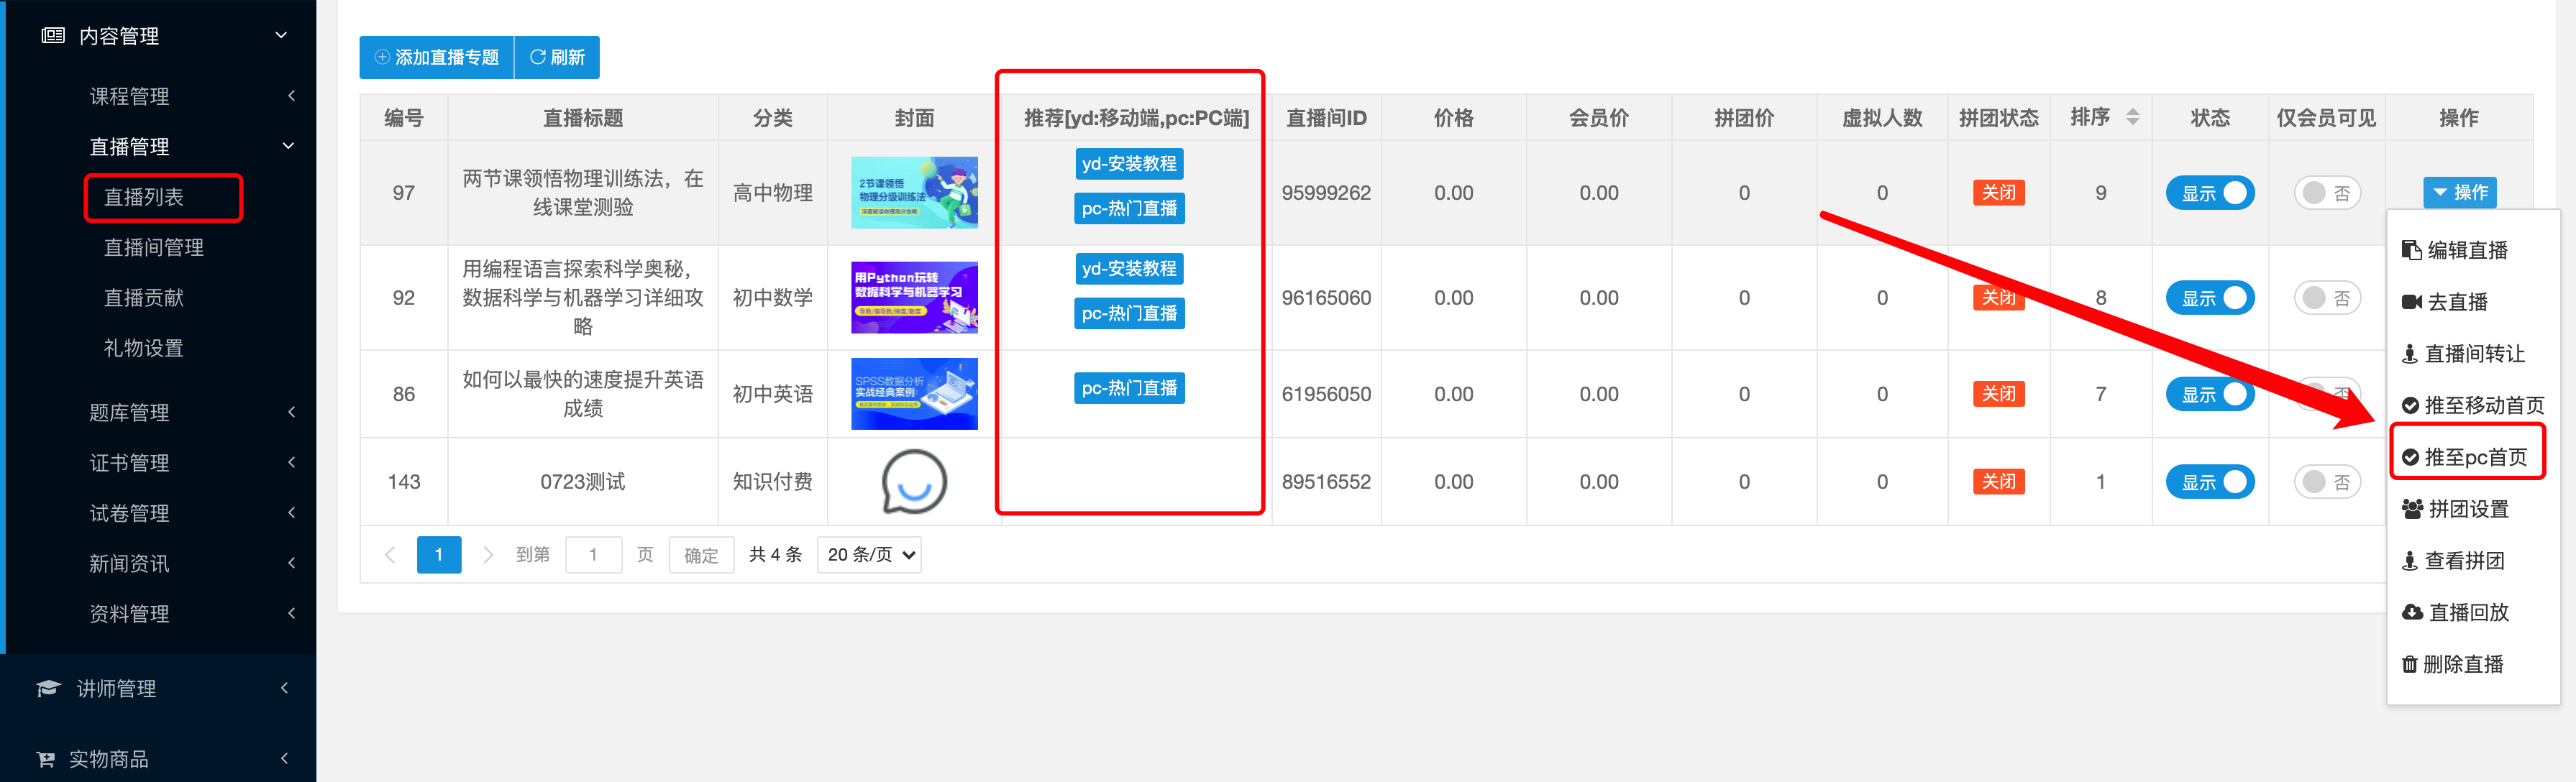Click page 1 button
2576x782 pixels.
click(438, 554)
